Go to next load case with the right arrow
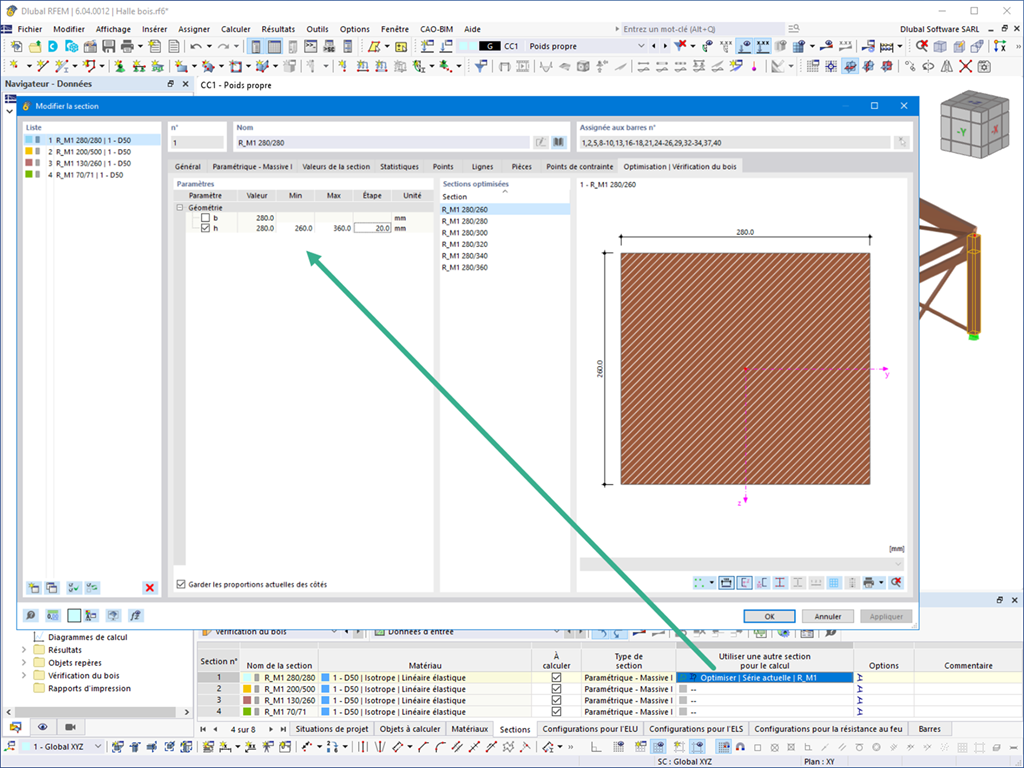 click(665, 46)
